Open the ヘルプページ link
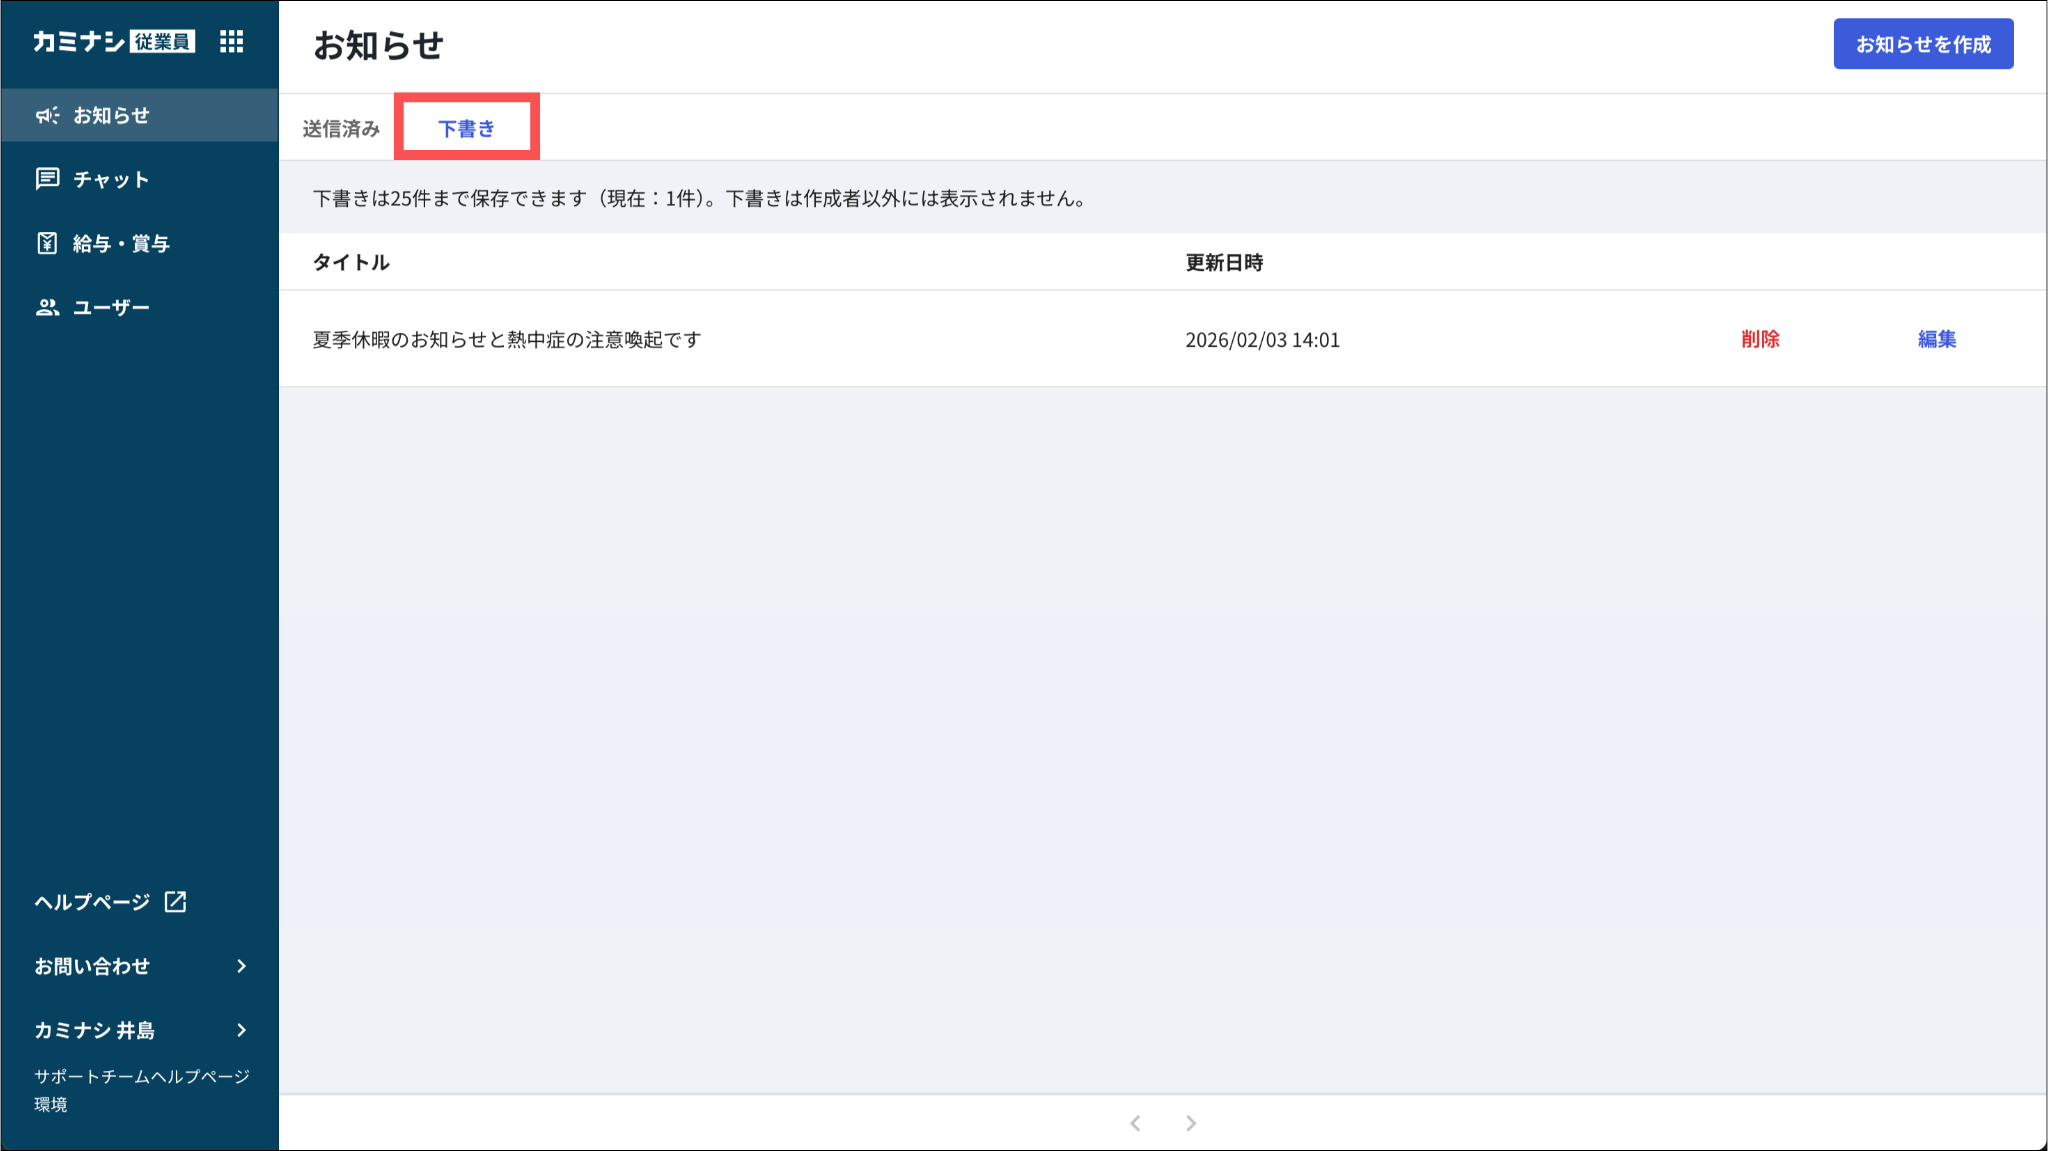Screen dimensions: 2048x1151 pos(92,902)
